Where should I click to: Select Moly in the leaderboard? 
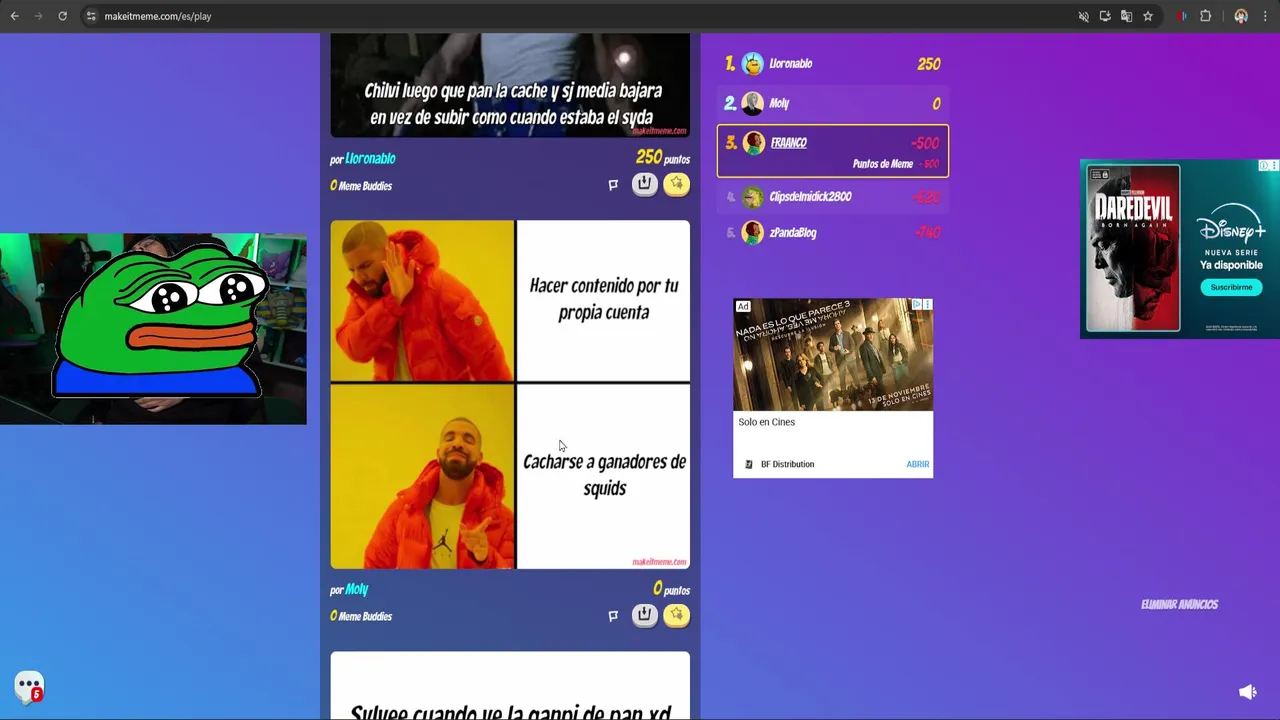tap(833, 103)
